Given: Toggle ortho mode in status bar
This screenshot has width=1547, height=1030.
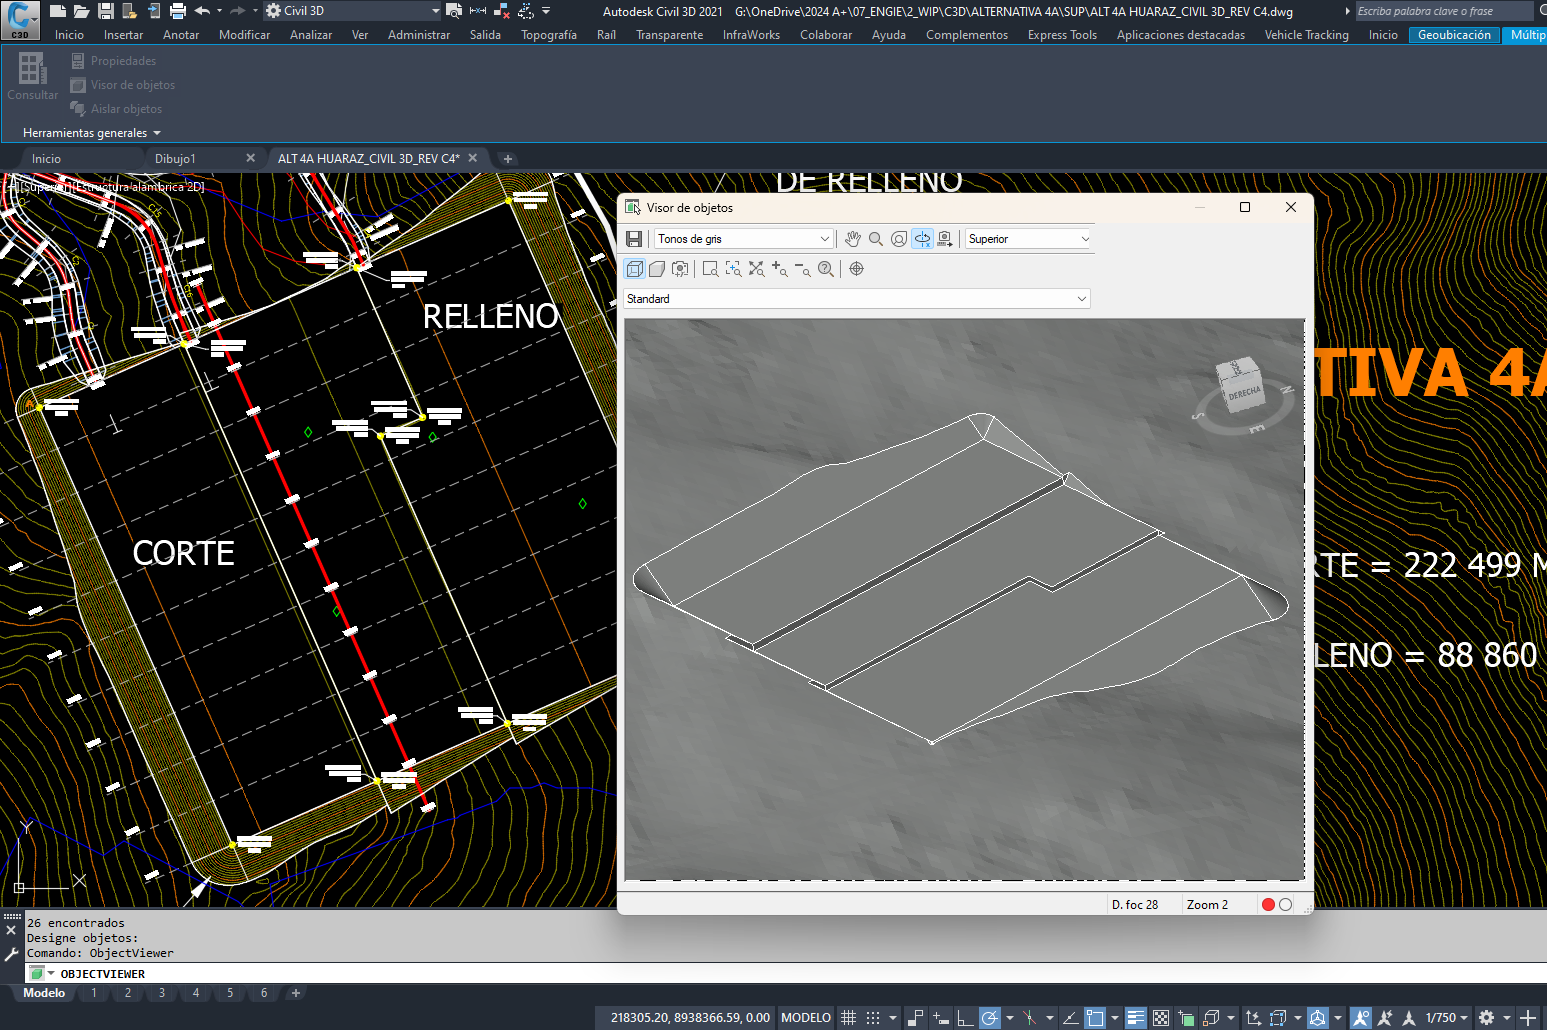Looking at the screenshot, I should click(965, 1018).
